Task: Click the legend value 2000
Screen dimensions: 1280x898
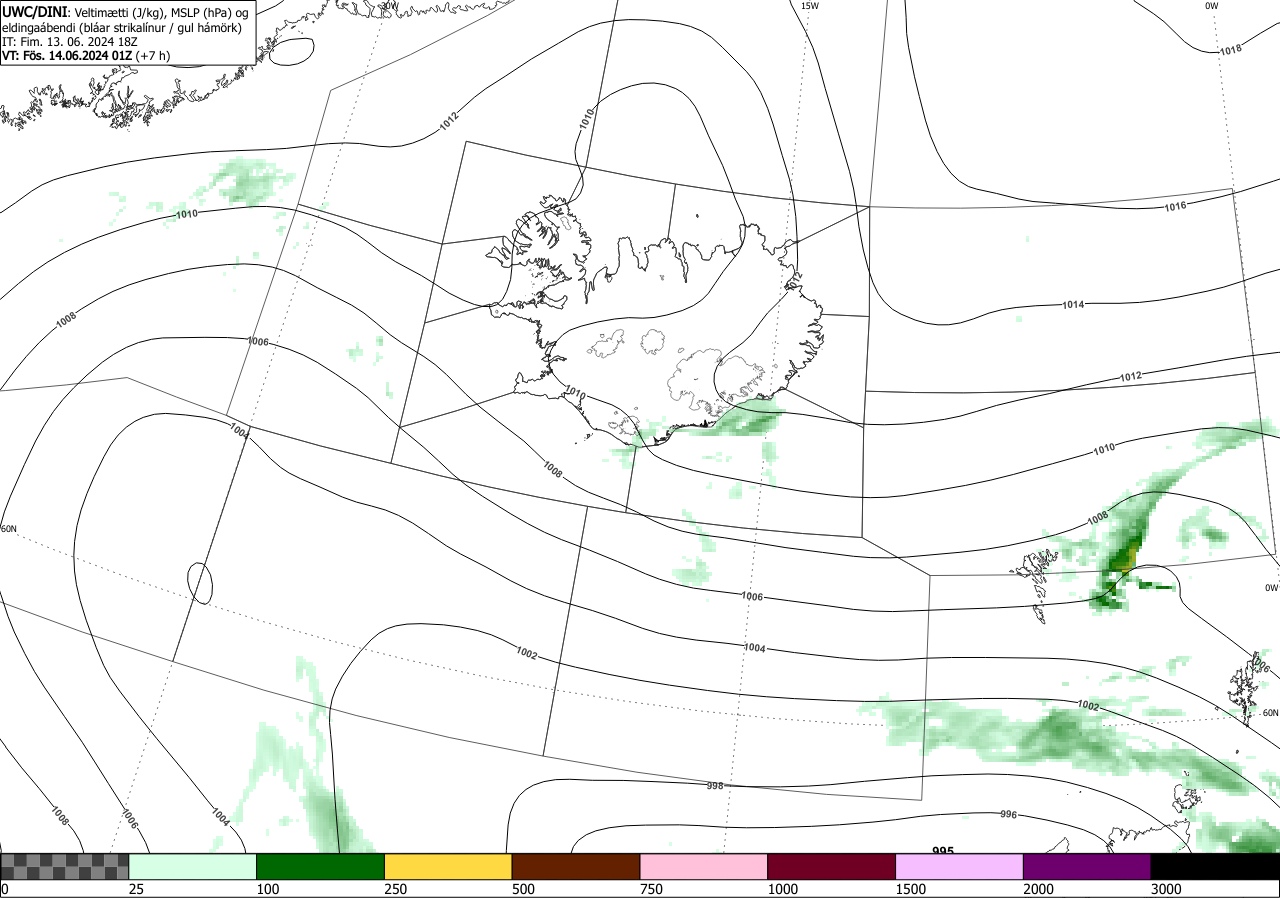Action: click(1040, 889)
